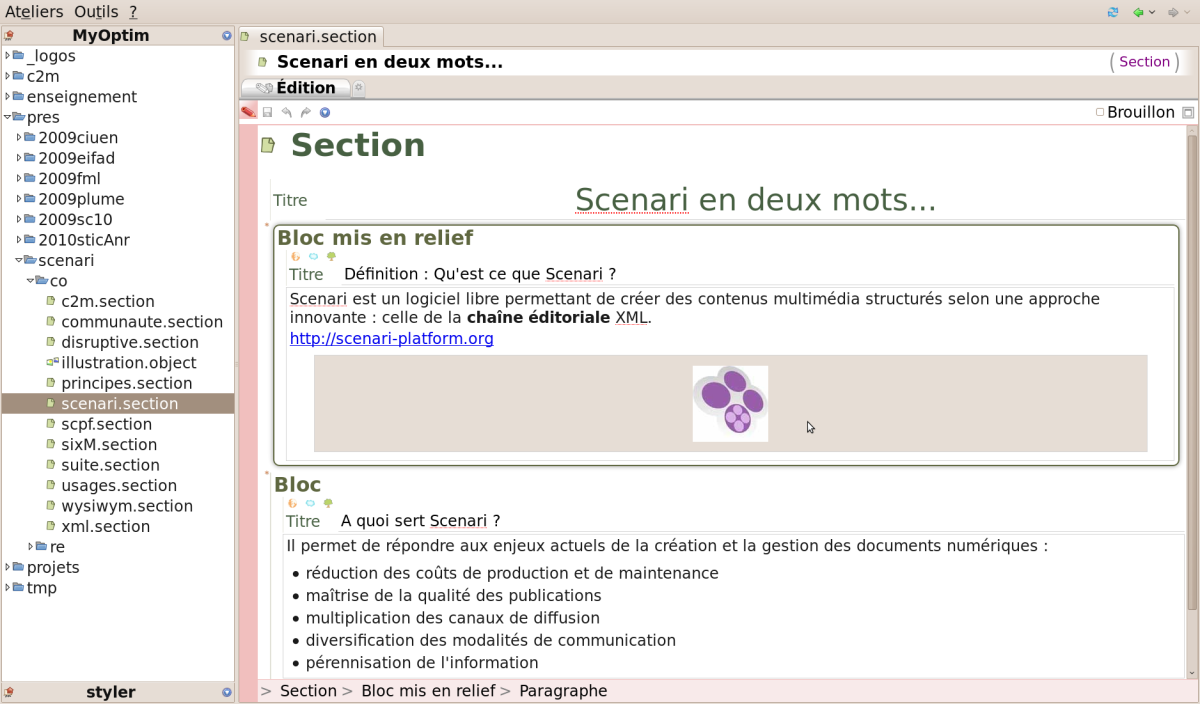
Task: Click the title field 'A quoi sert Scenari ?'
Action: pos(760,521)
